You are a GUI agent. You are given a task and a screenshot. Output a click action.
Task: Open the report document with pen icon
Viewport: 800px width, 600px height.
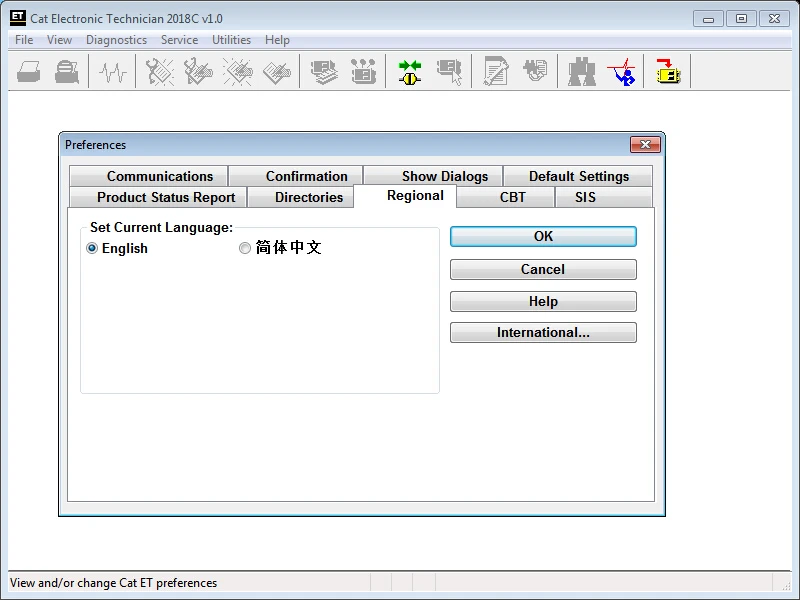pos(496,71)
